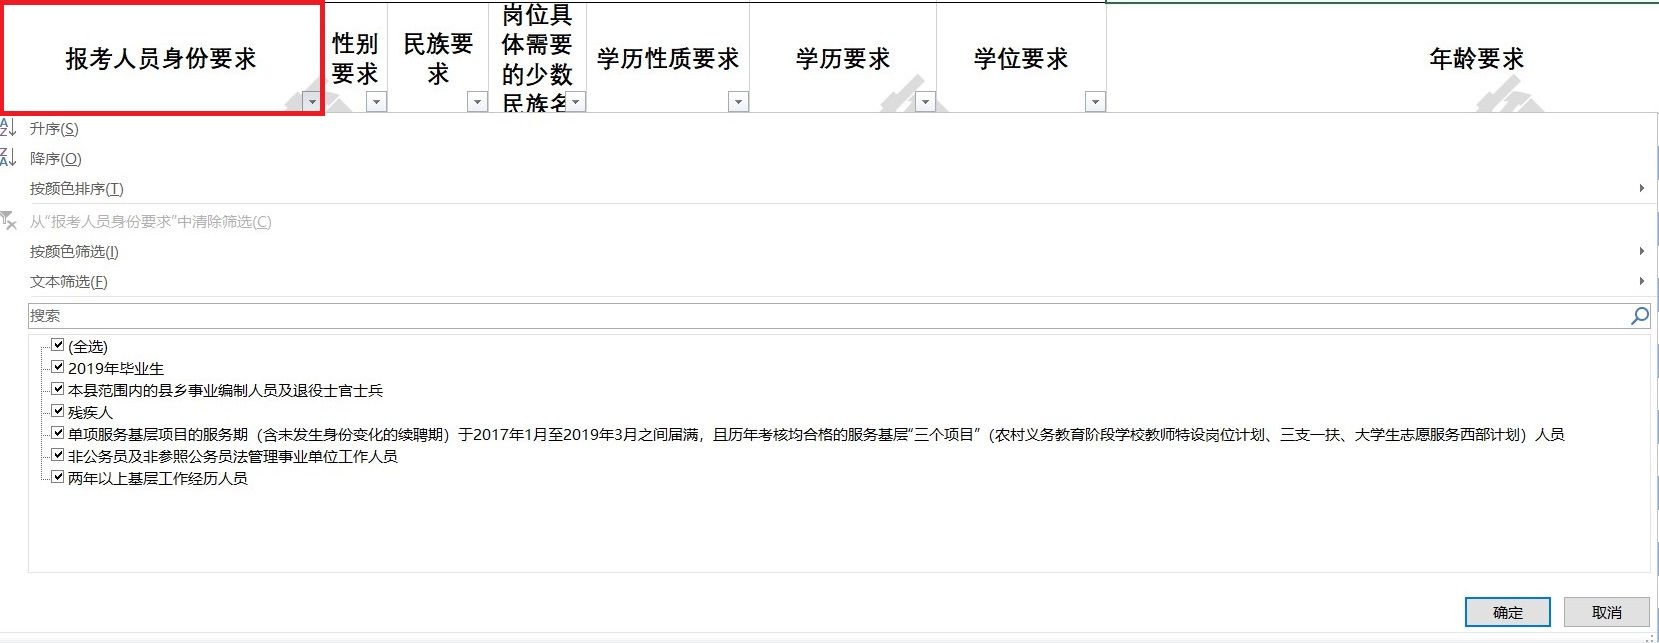Open the 学历性质要求 filter dropdown

pyautogui.click(x=738, y=102)
